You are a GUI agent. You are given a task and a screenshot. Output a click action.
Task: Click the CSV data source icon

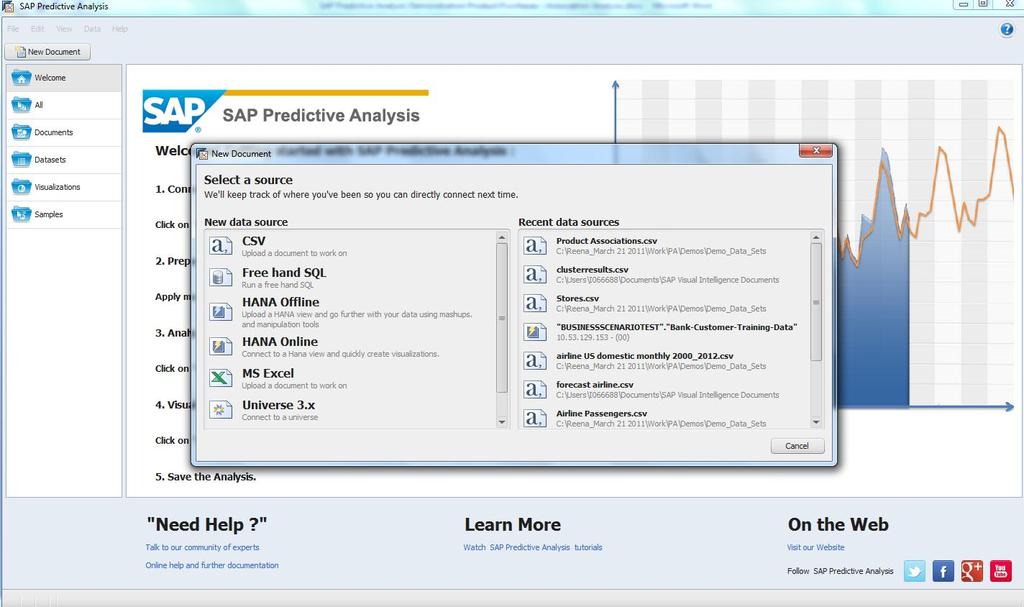221,246
